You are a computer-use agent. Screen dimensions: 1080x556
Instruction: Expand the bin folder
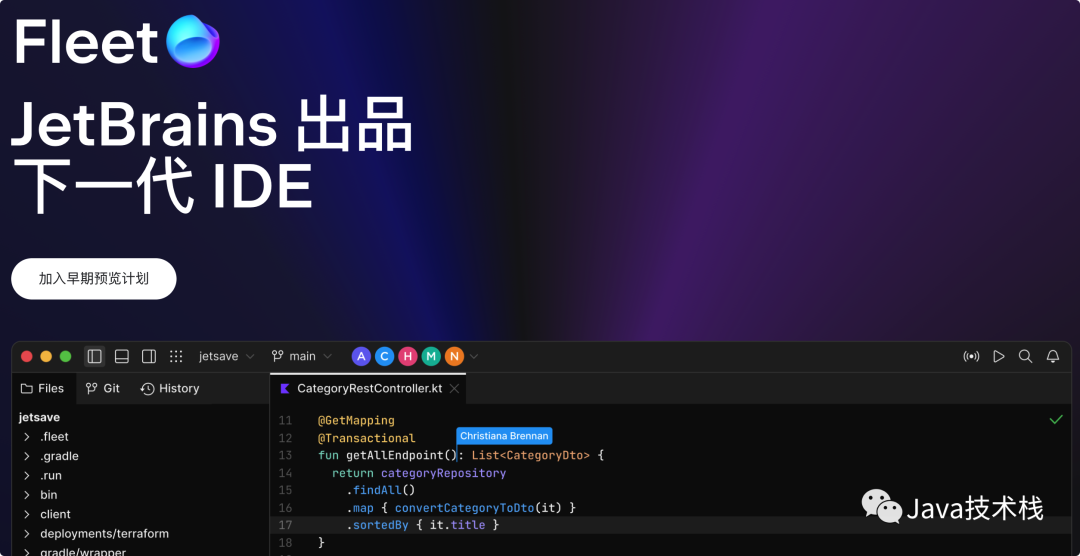pyautogui.click(x=26, y=495)
